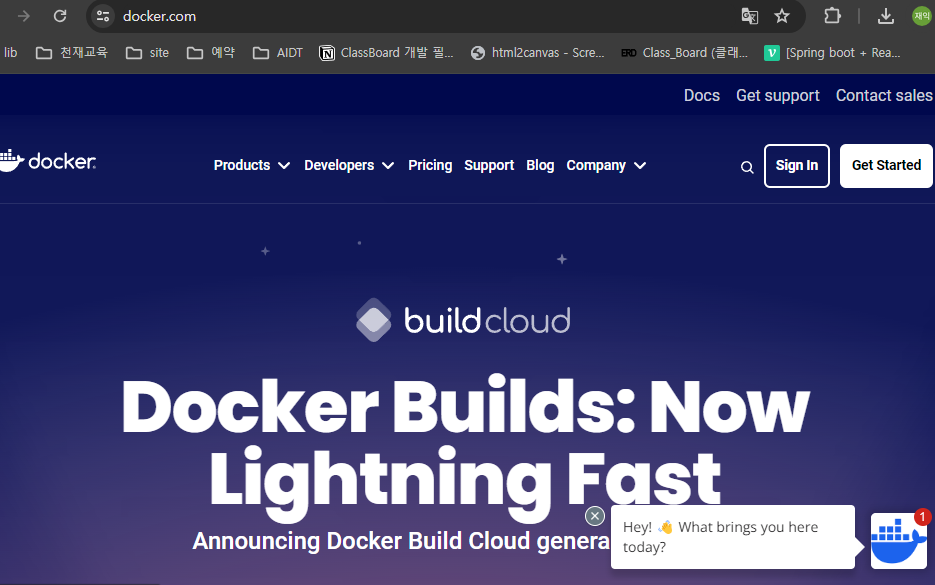Open the ClassBoard Notion bookmark
This screenshot has height=585, width=935.
[x=386, y=52]
